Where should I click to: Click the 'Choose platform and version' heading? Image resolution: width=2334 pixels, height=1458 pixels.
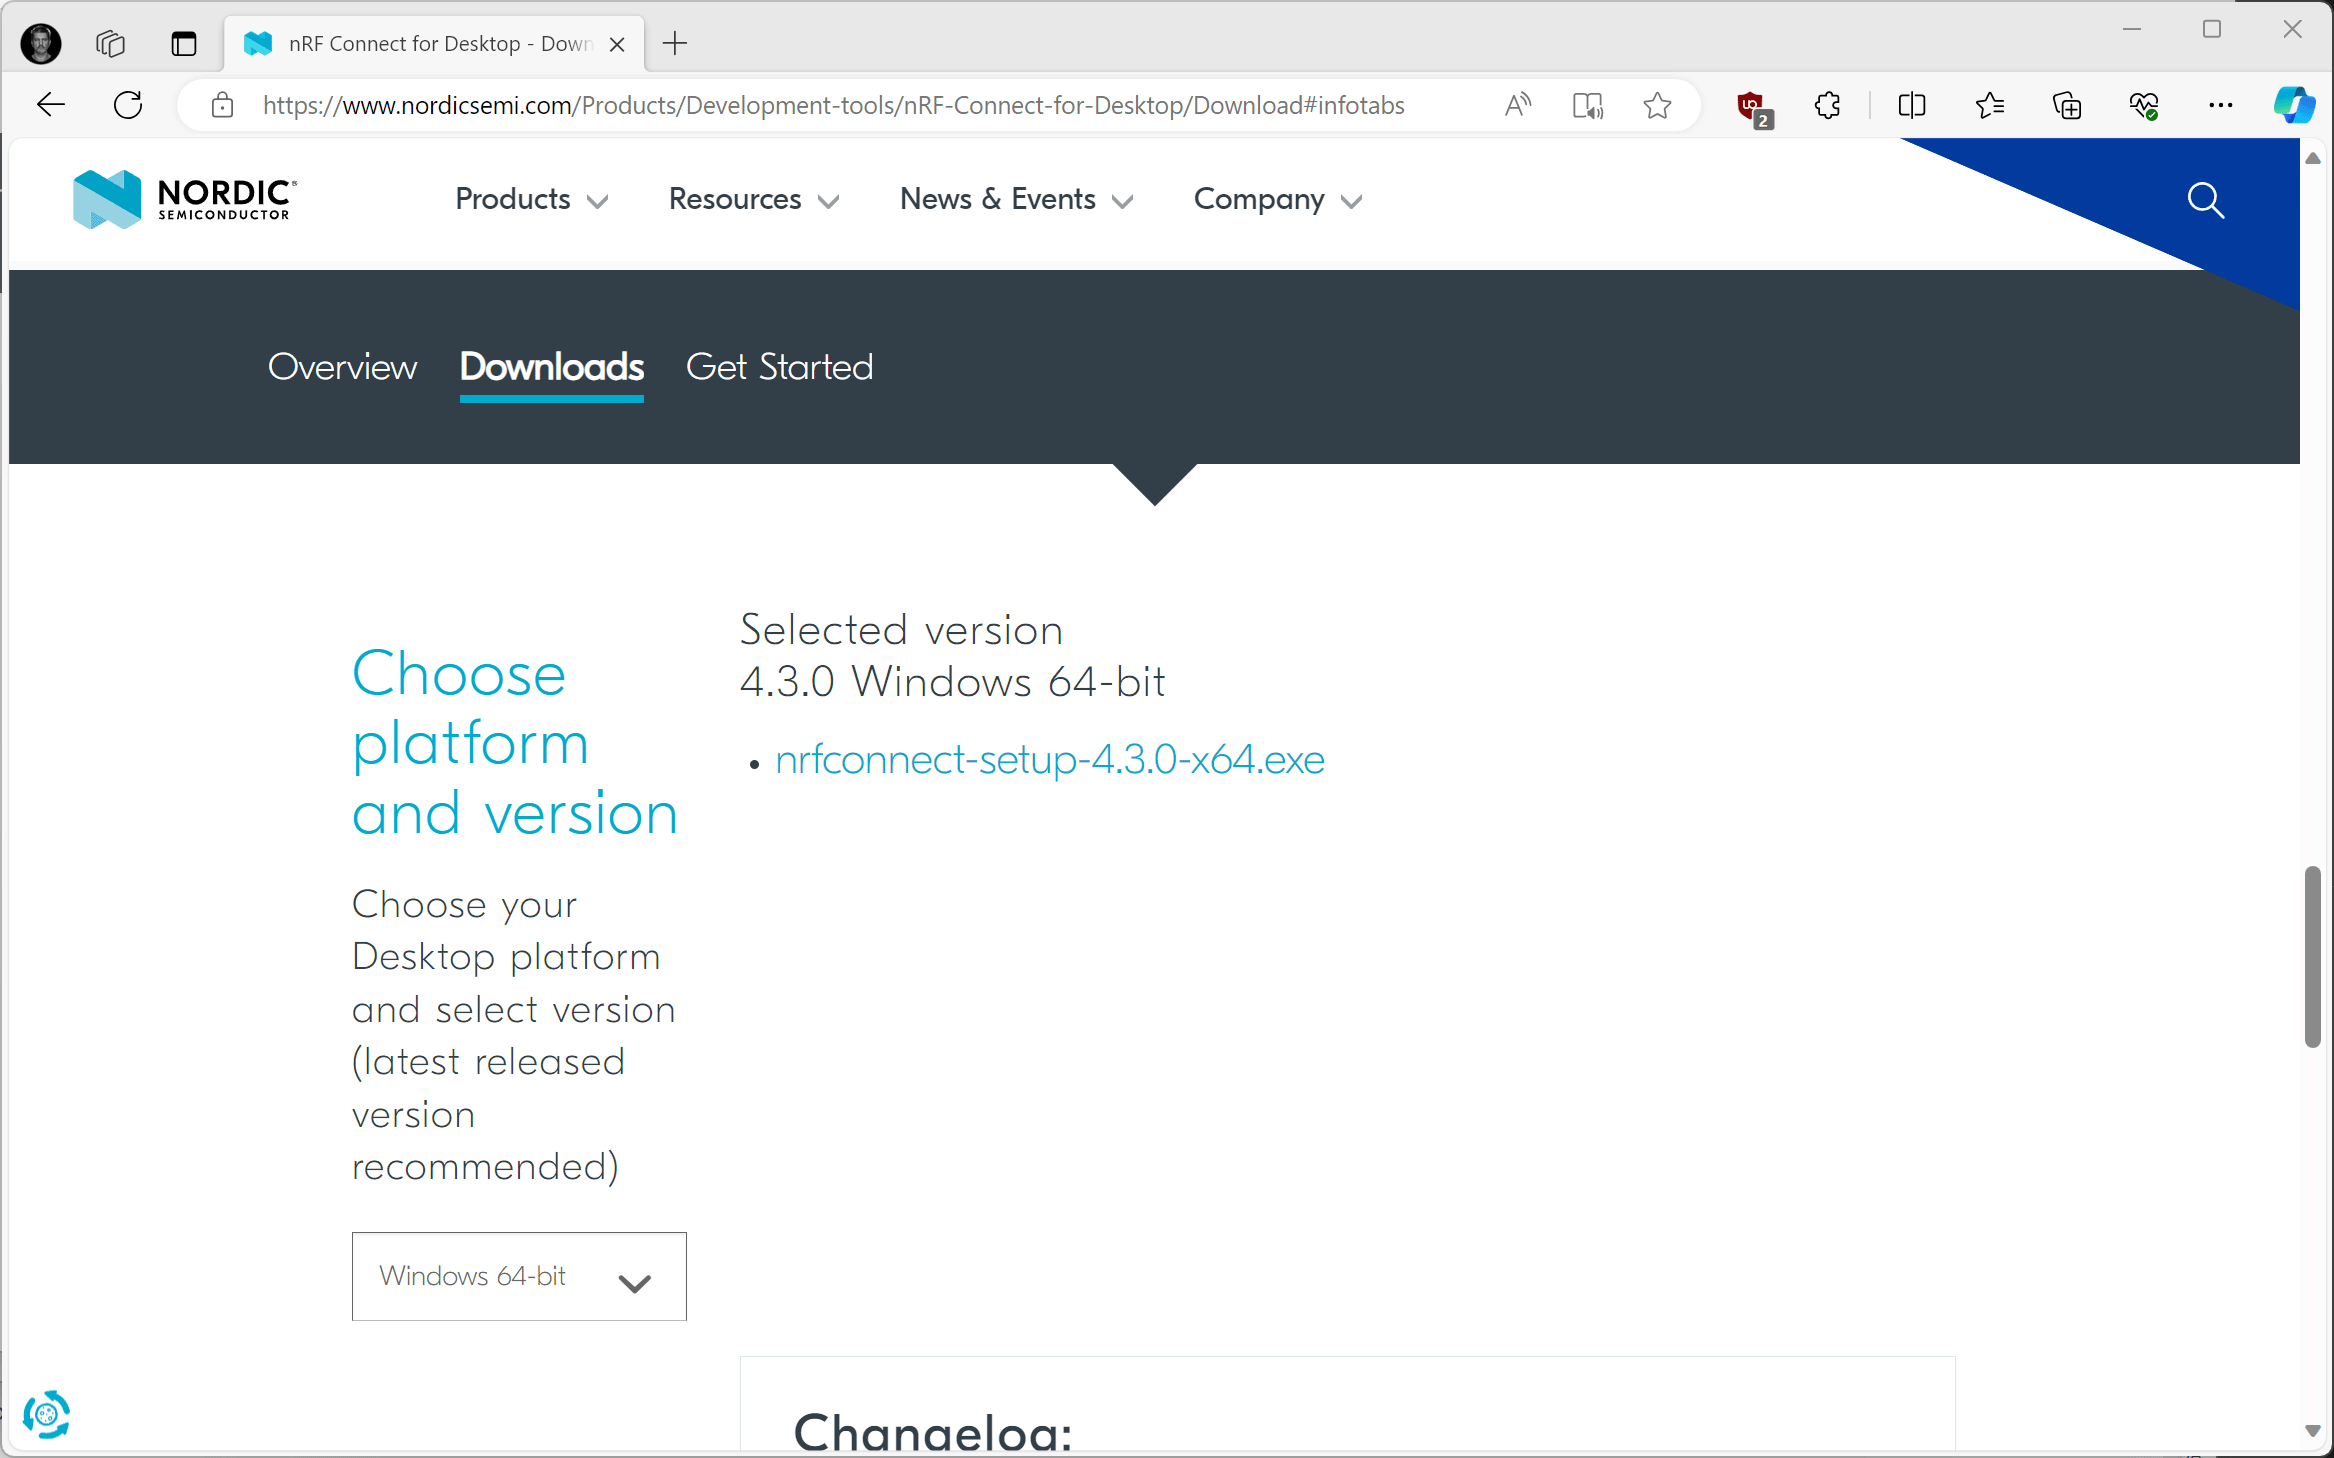pyautogui.click(x=515, y=742)
